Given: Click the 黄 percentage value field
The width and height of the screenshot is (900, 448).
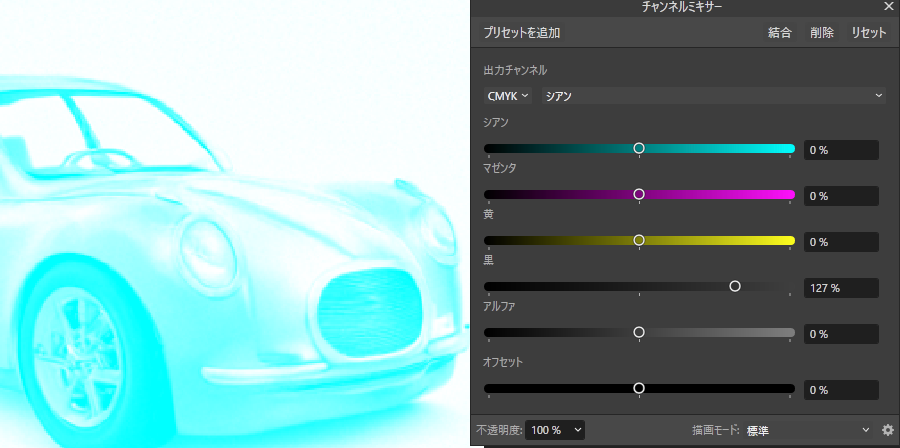Looking at the screenshot, I should click(x=841, y=241).
